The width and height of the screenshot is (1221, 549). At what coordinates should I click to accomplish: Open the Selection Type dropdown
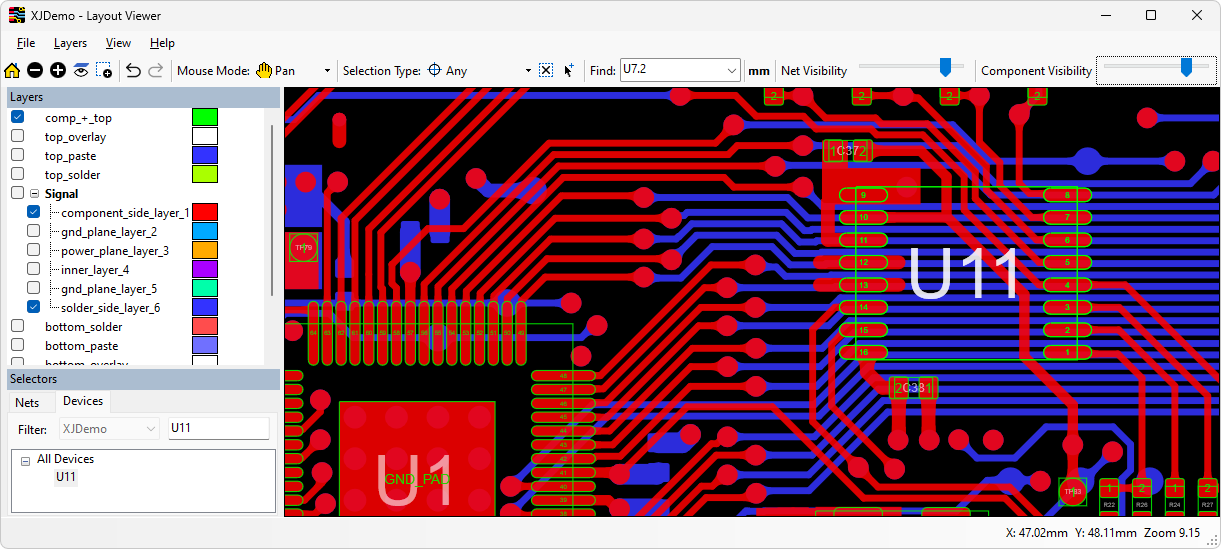click(528, 71)
